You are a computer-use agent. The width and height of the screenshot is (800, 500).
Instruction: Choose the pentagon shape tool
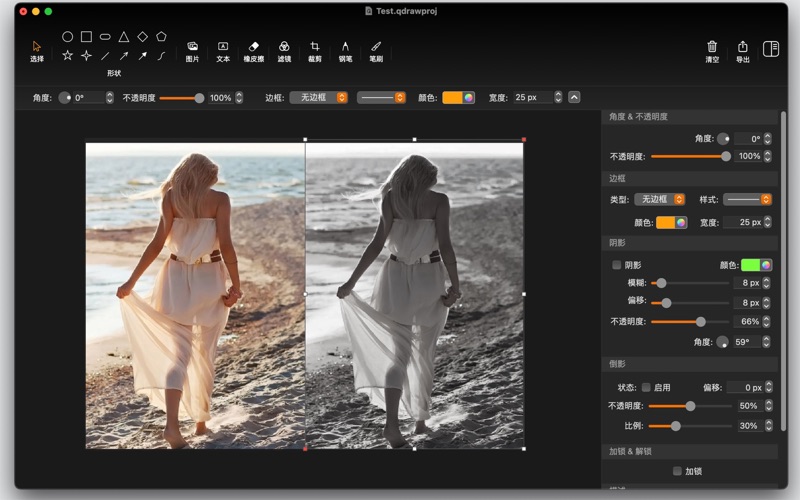click(x=161, y=37)
